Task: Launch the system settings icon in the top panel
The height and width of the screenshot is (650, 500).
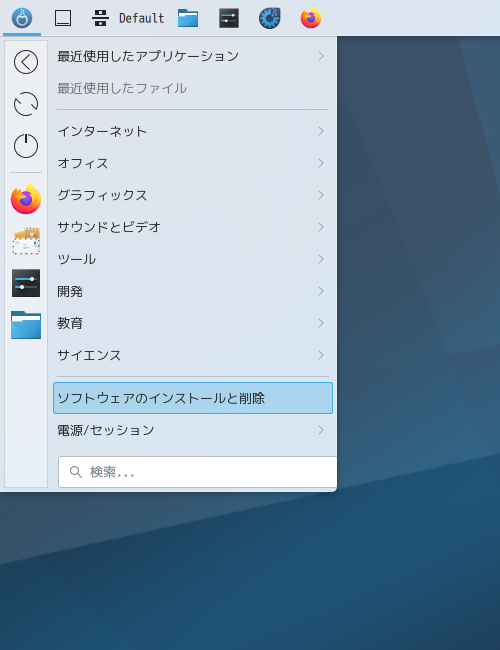Action: (229, 18)
